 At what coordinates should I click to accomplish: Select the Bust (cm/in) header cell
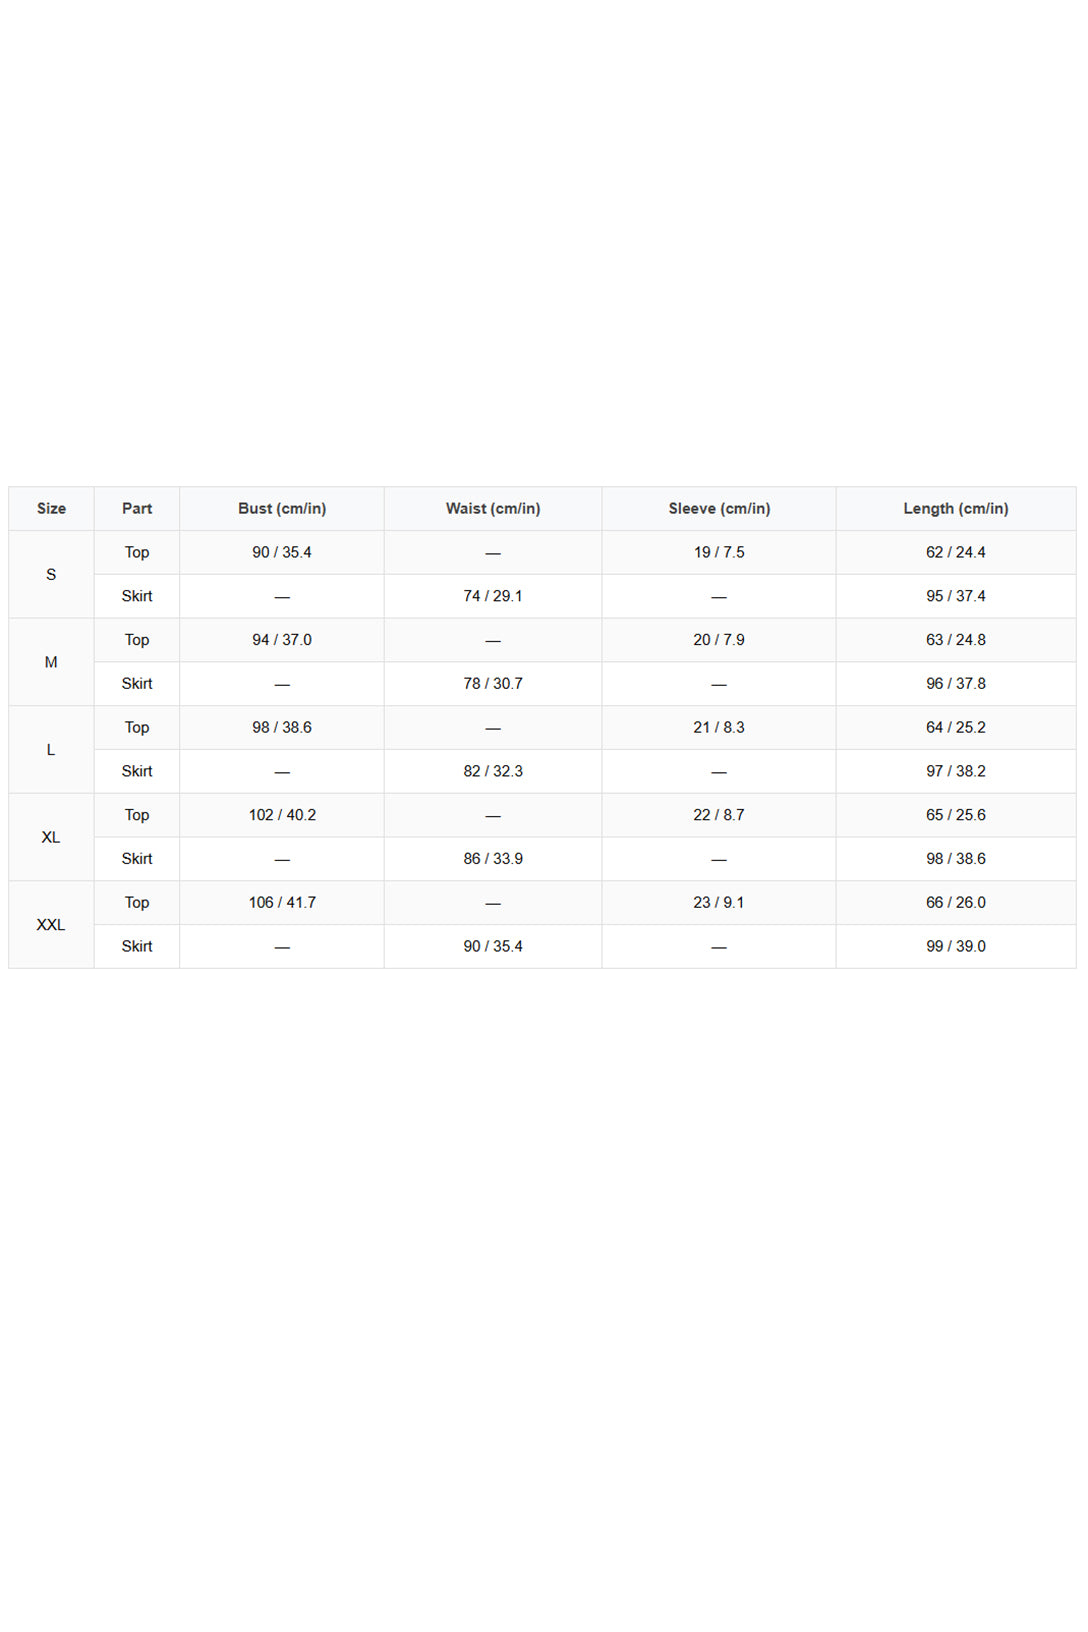point(282,508)
